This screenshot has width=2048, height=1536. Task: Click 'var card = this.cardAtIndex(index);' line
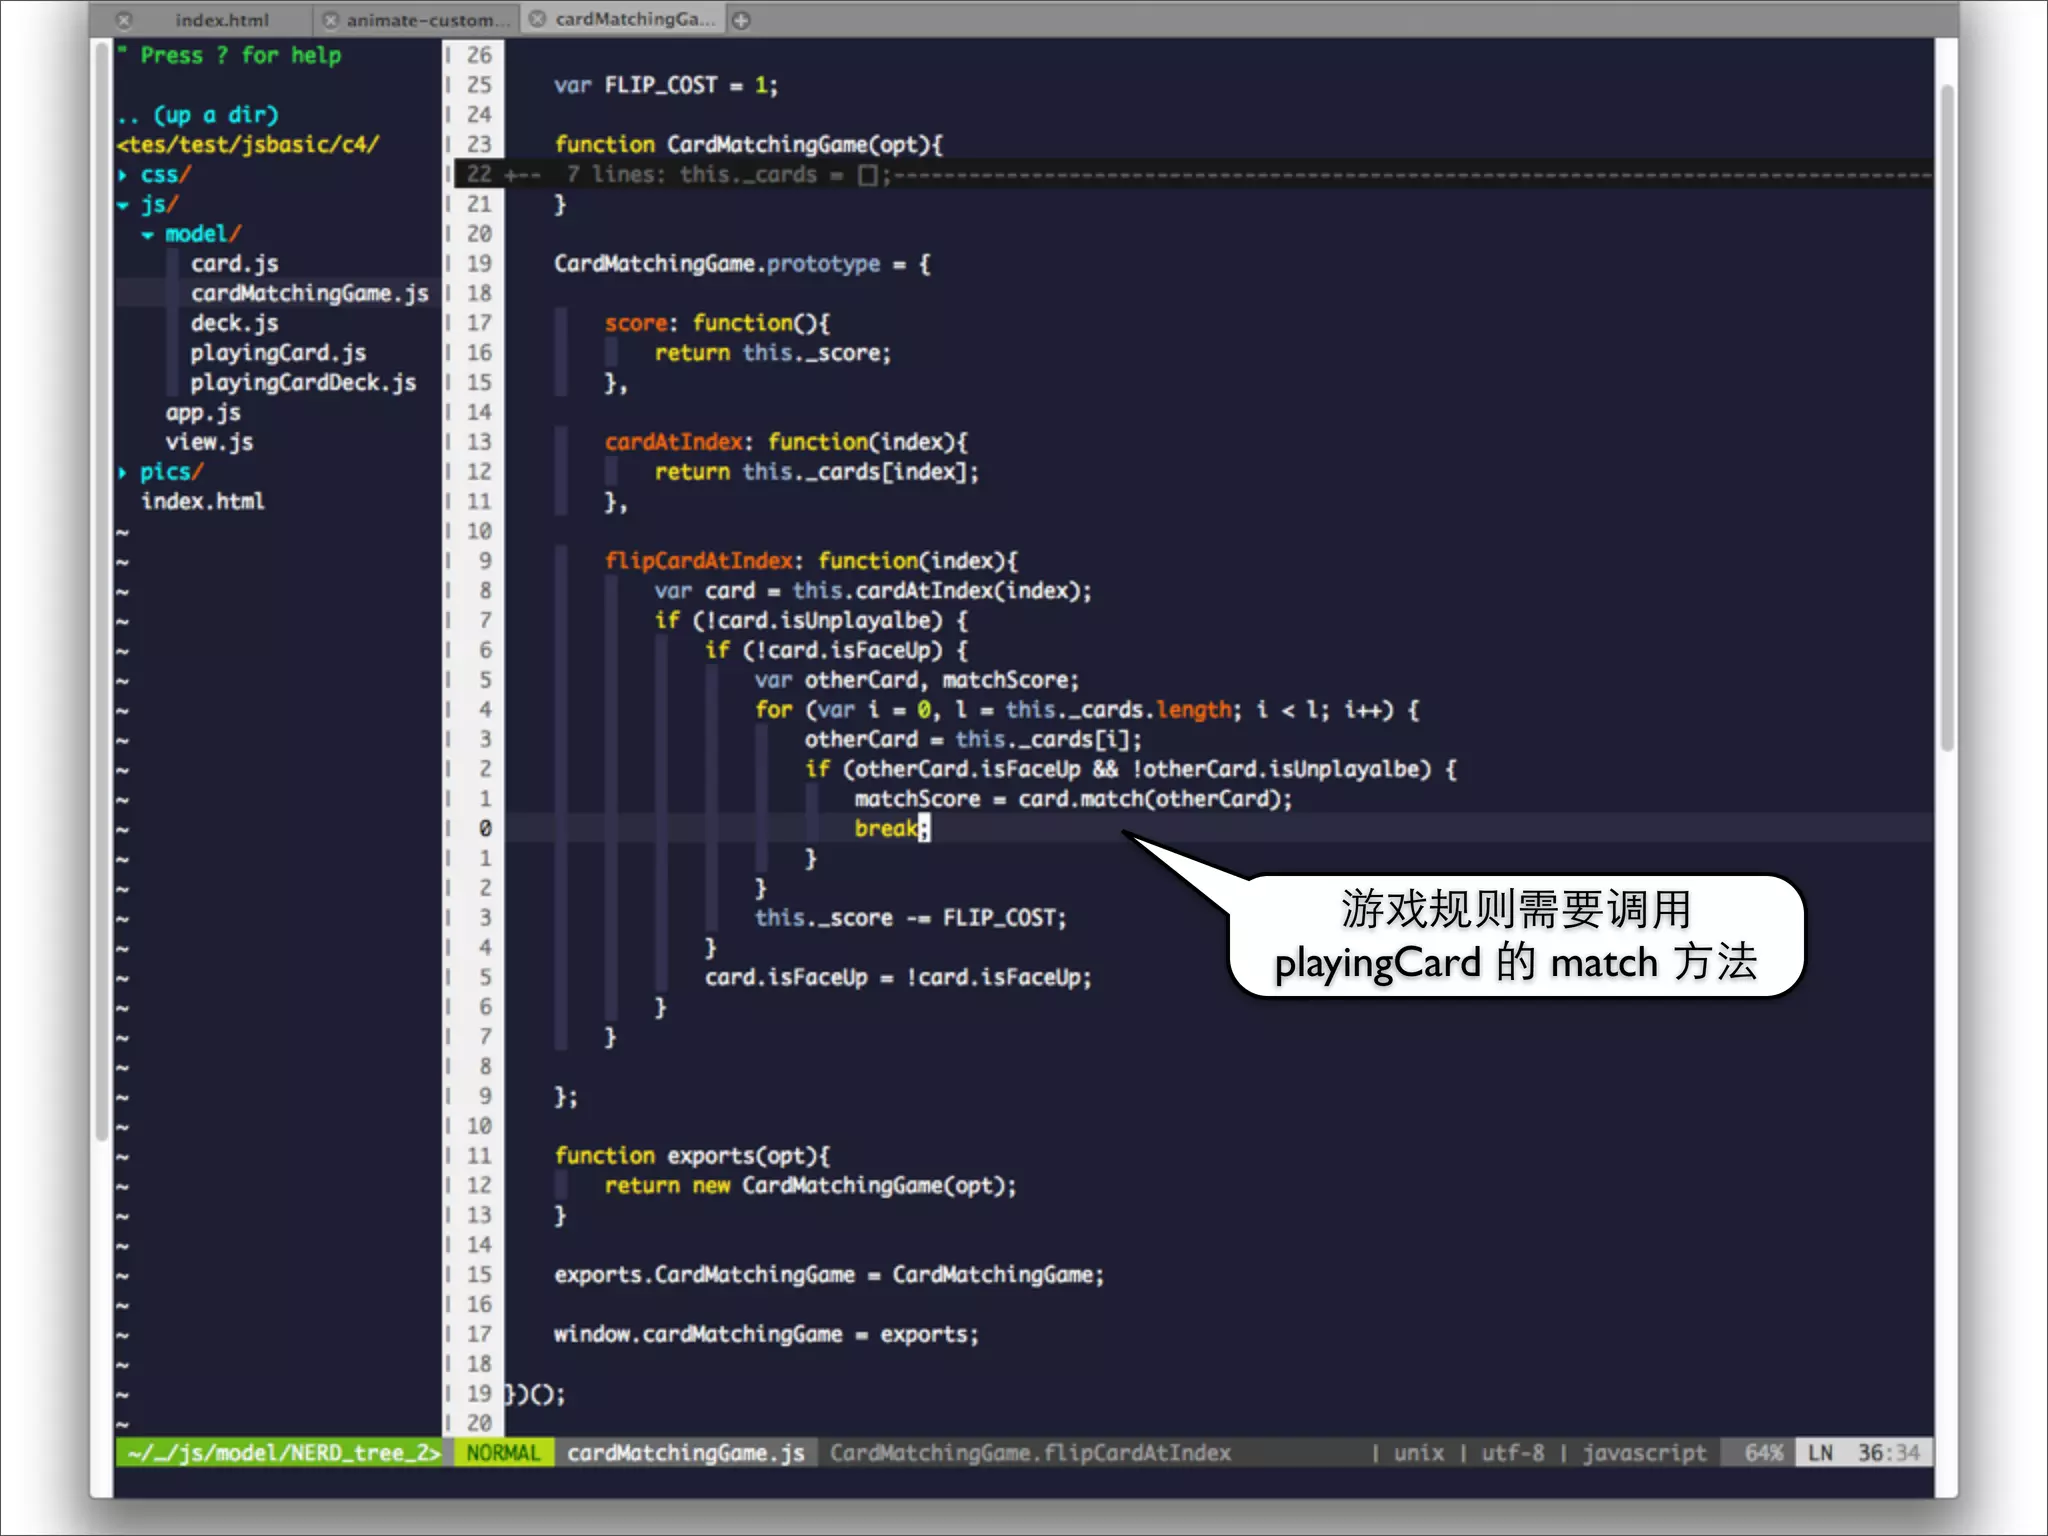[x=873, y=591]
